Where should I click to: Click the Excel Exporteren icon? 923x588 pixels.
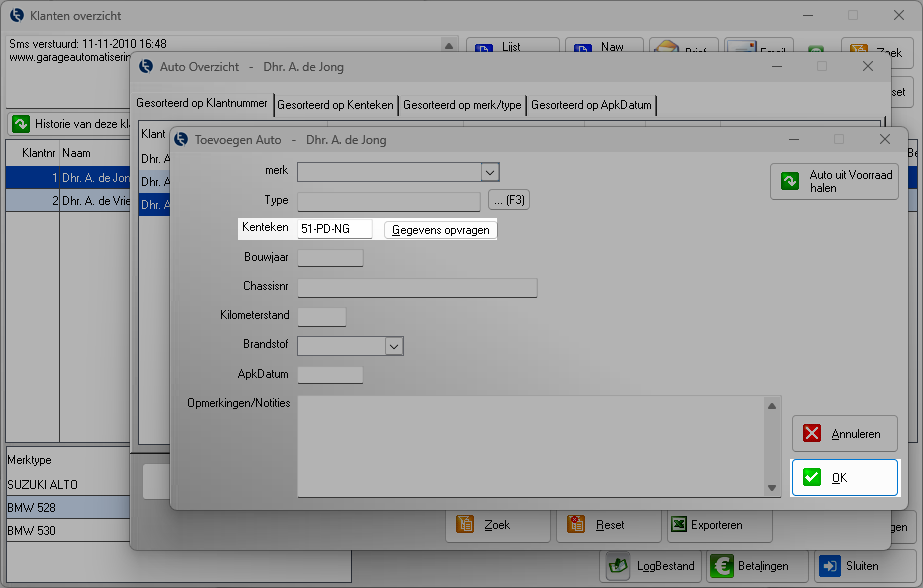point(677,524)
